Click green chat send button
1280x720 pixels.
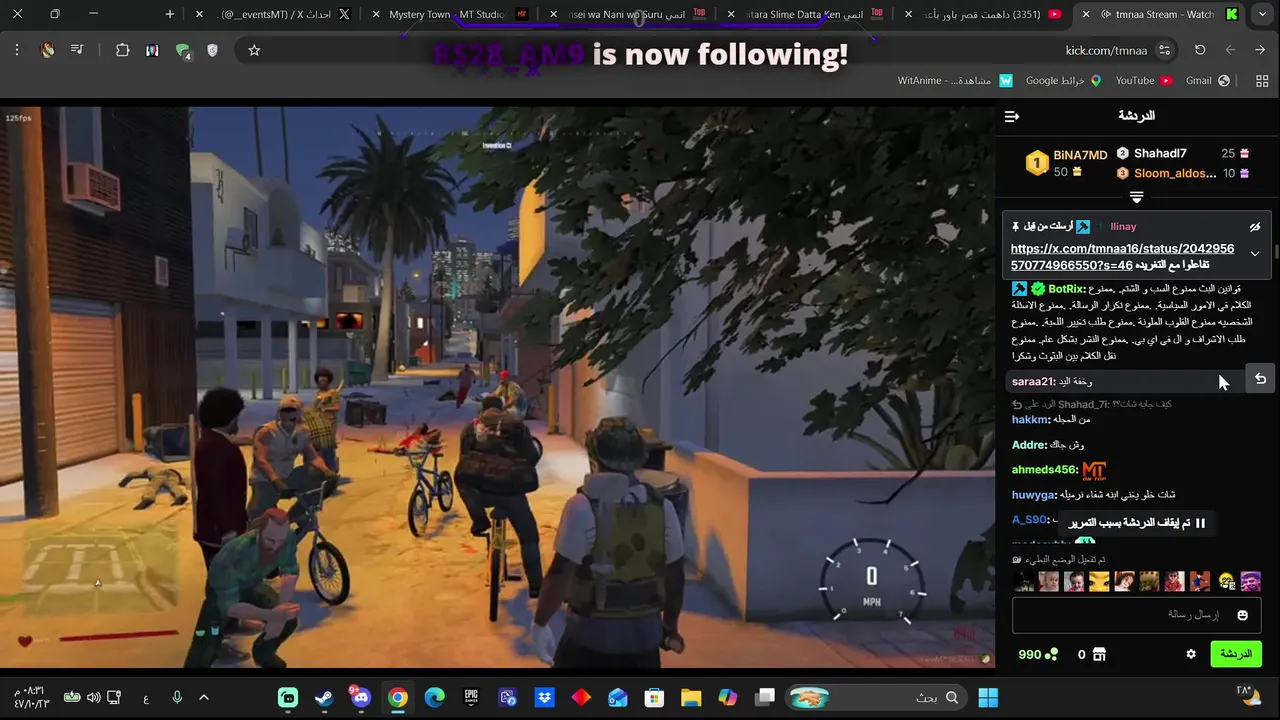1236,654
